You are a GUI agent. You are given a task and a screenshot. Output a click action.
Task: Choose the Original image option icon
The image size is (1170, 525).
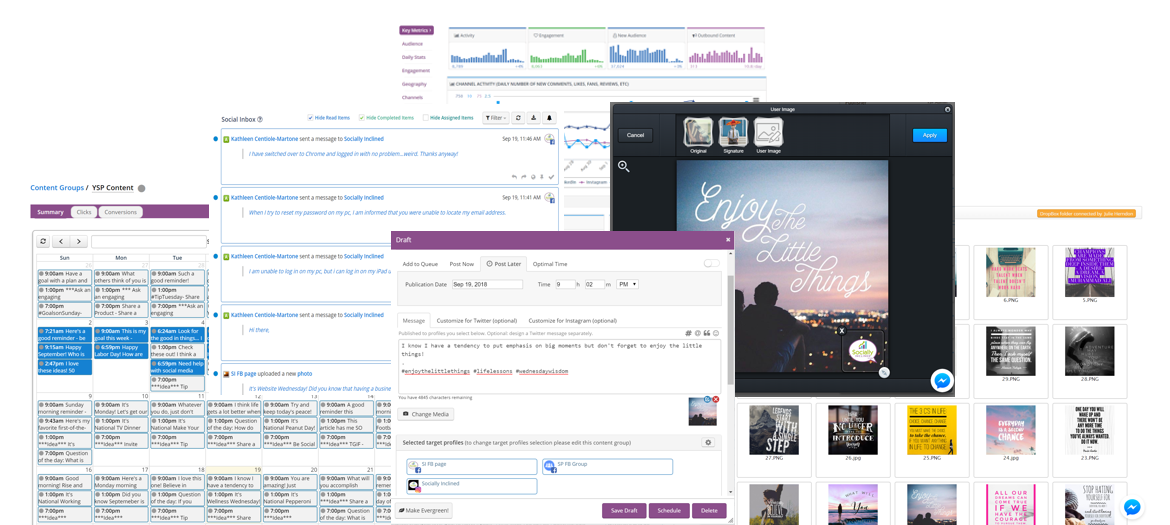point(698,132)
